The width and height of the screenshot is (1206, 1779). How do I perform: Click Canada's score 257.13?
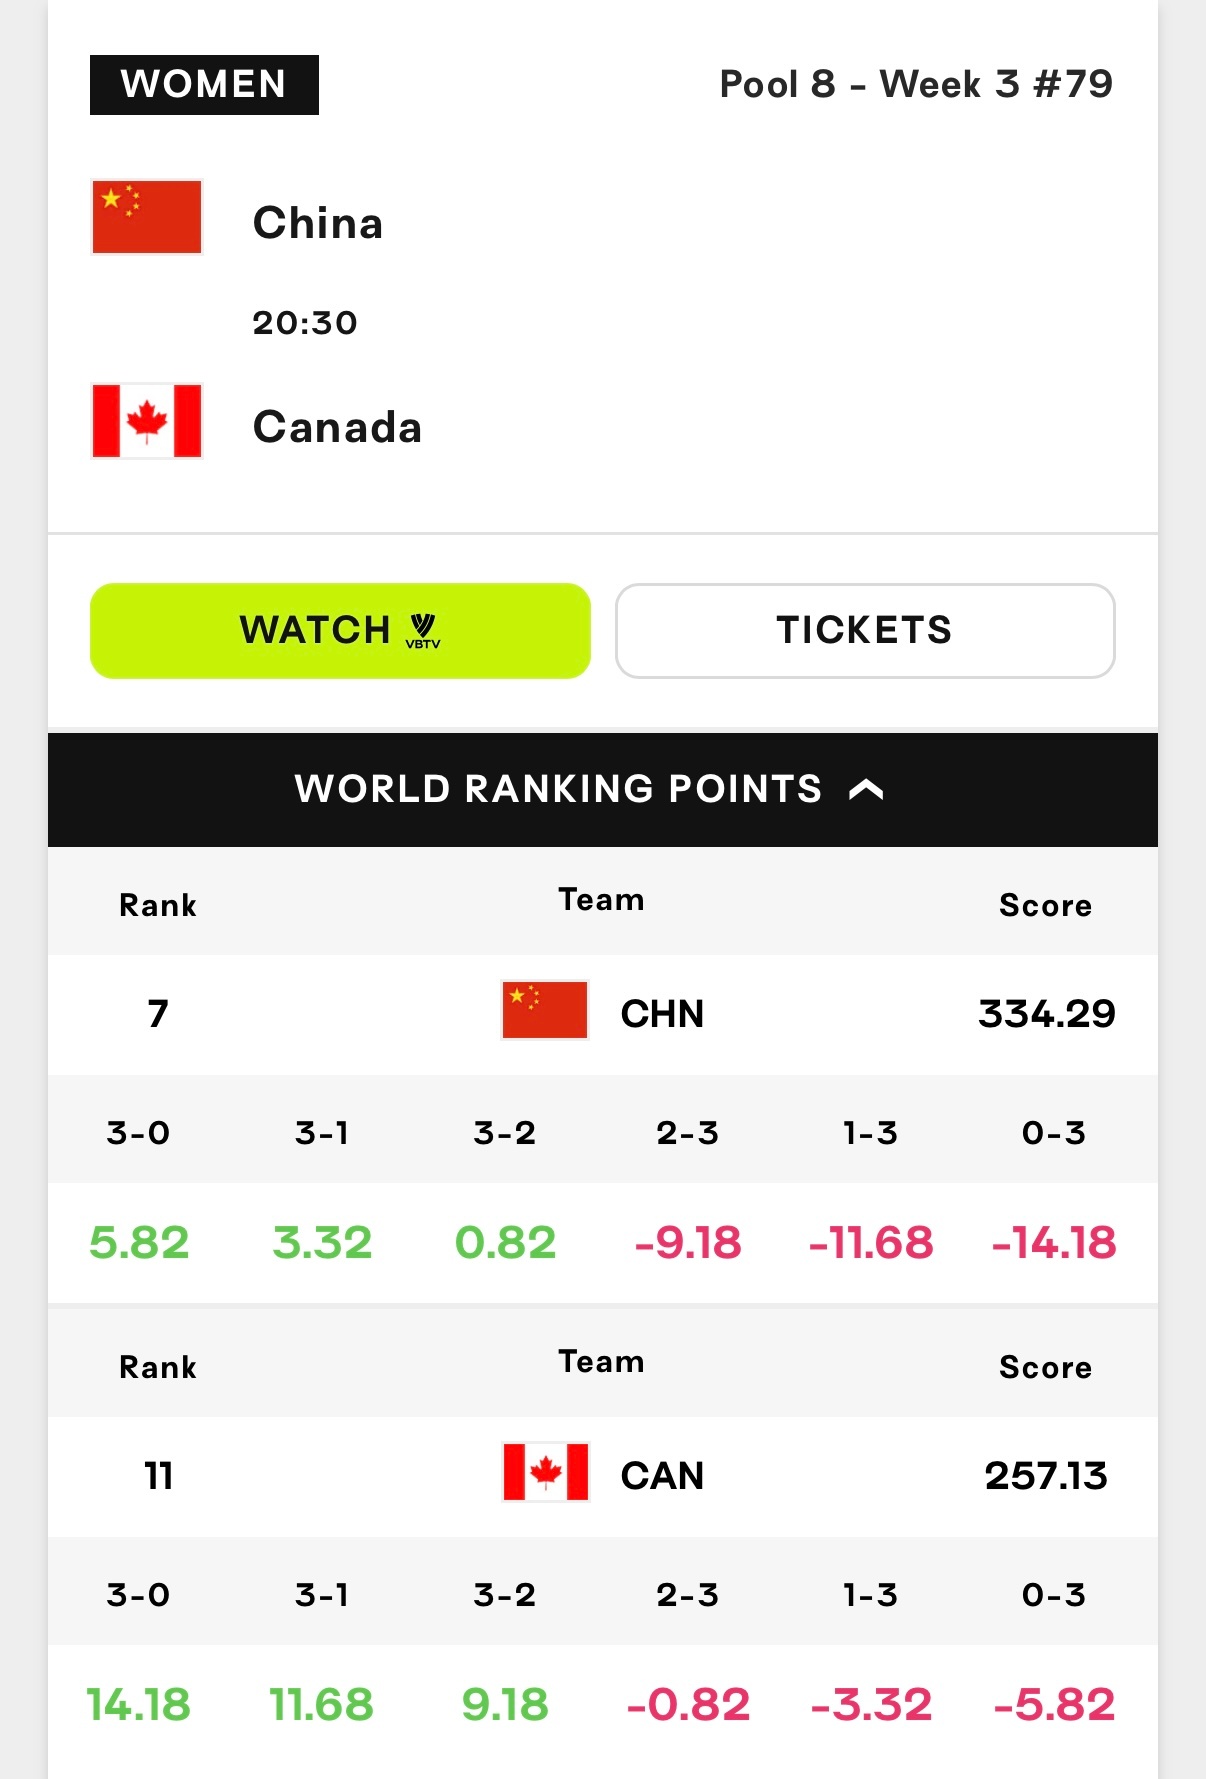pos(1046,1476)
